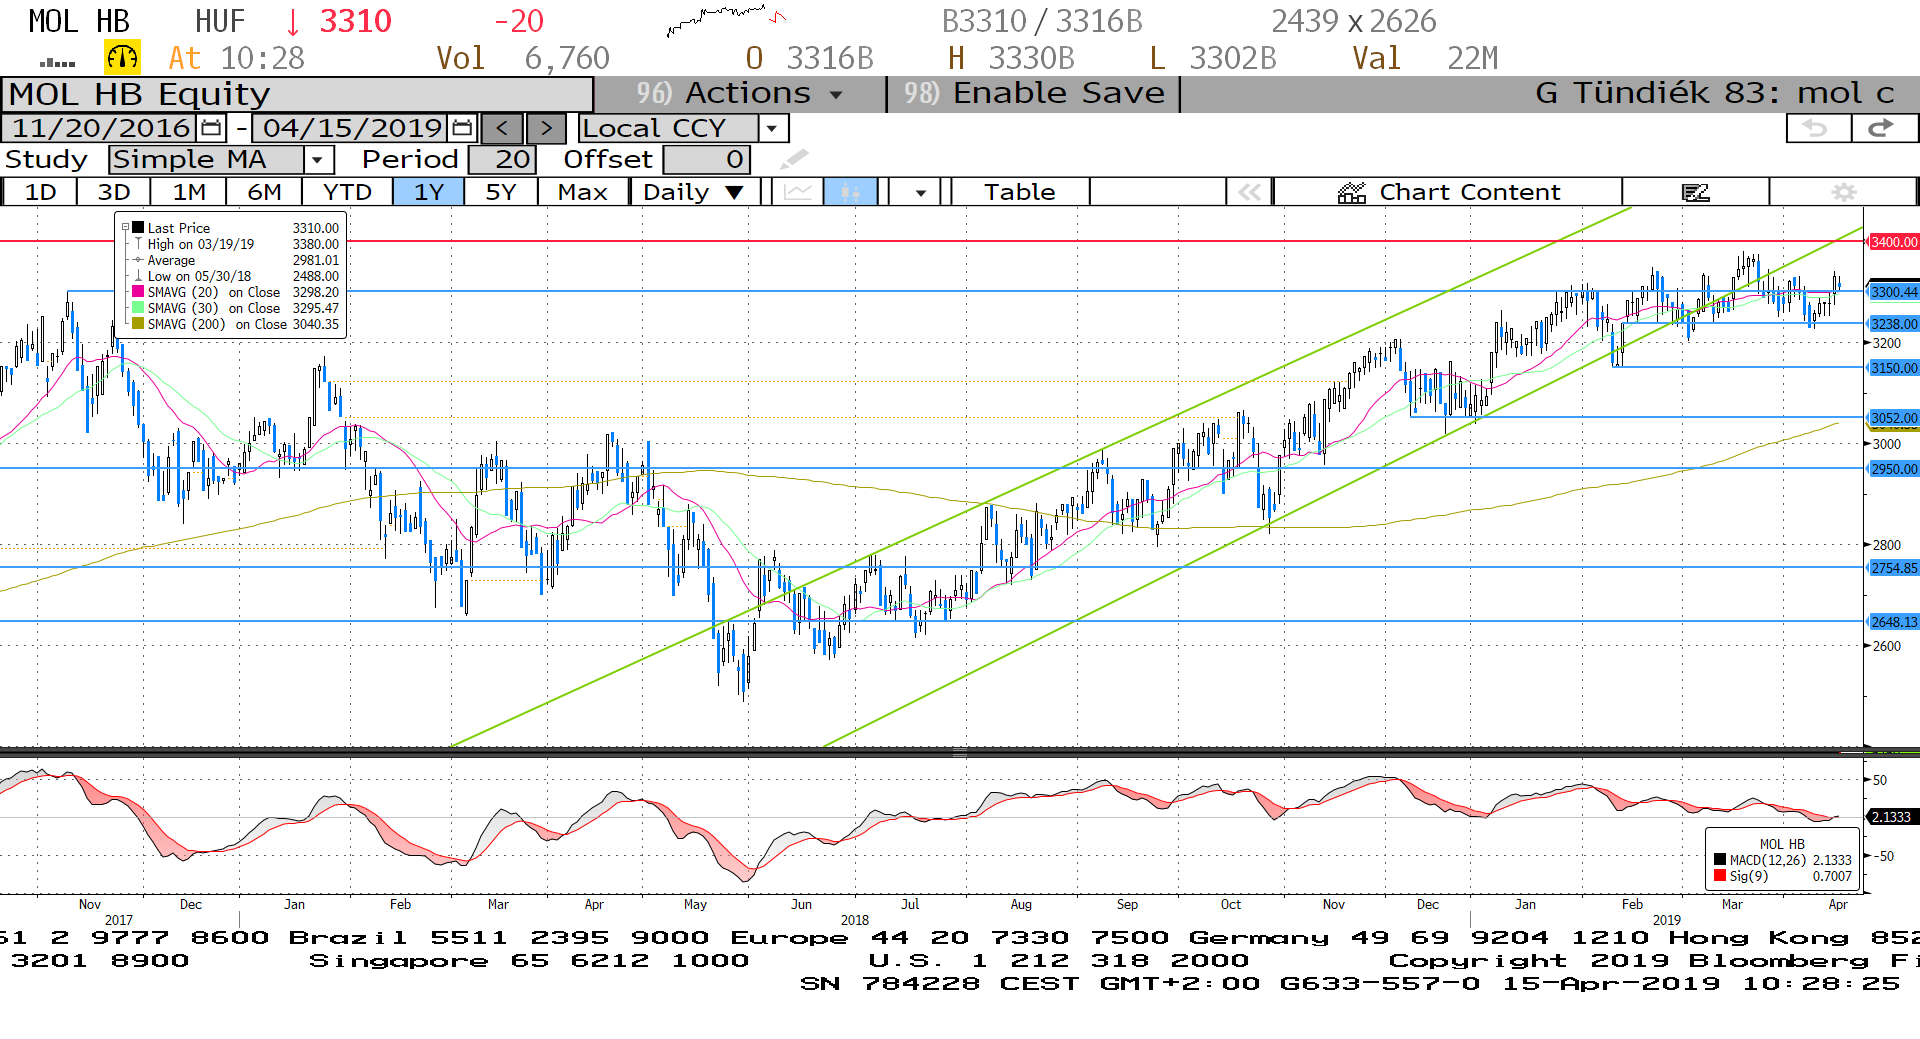Click the volume-at-price bars icon near ticker
1920x1039 pixels.
tap(57, 63)
